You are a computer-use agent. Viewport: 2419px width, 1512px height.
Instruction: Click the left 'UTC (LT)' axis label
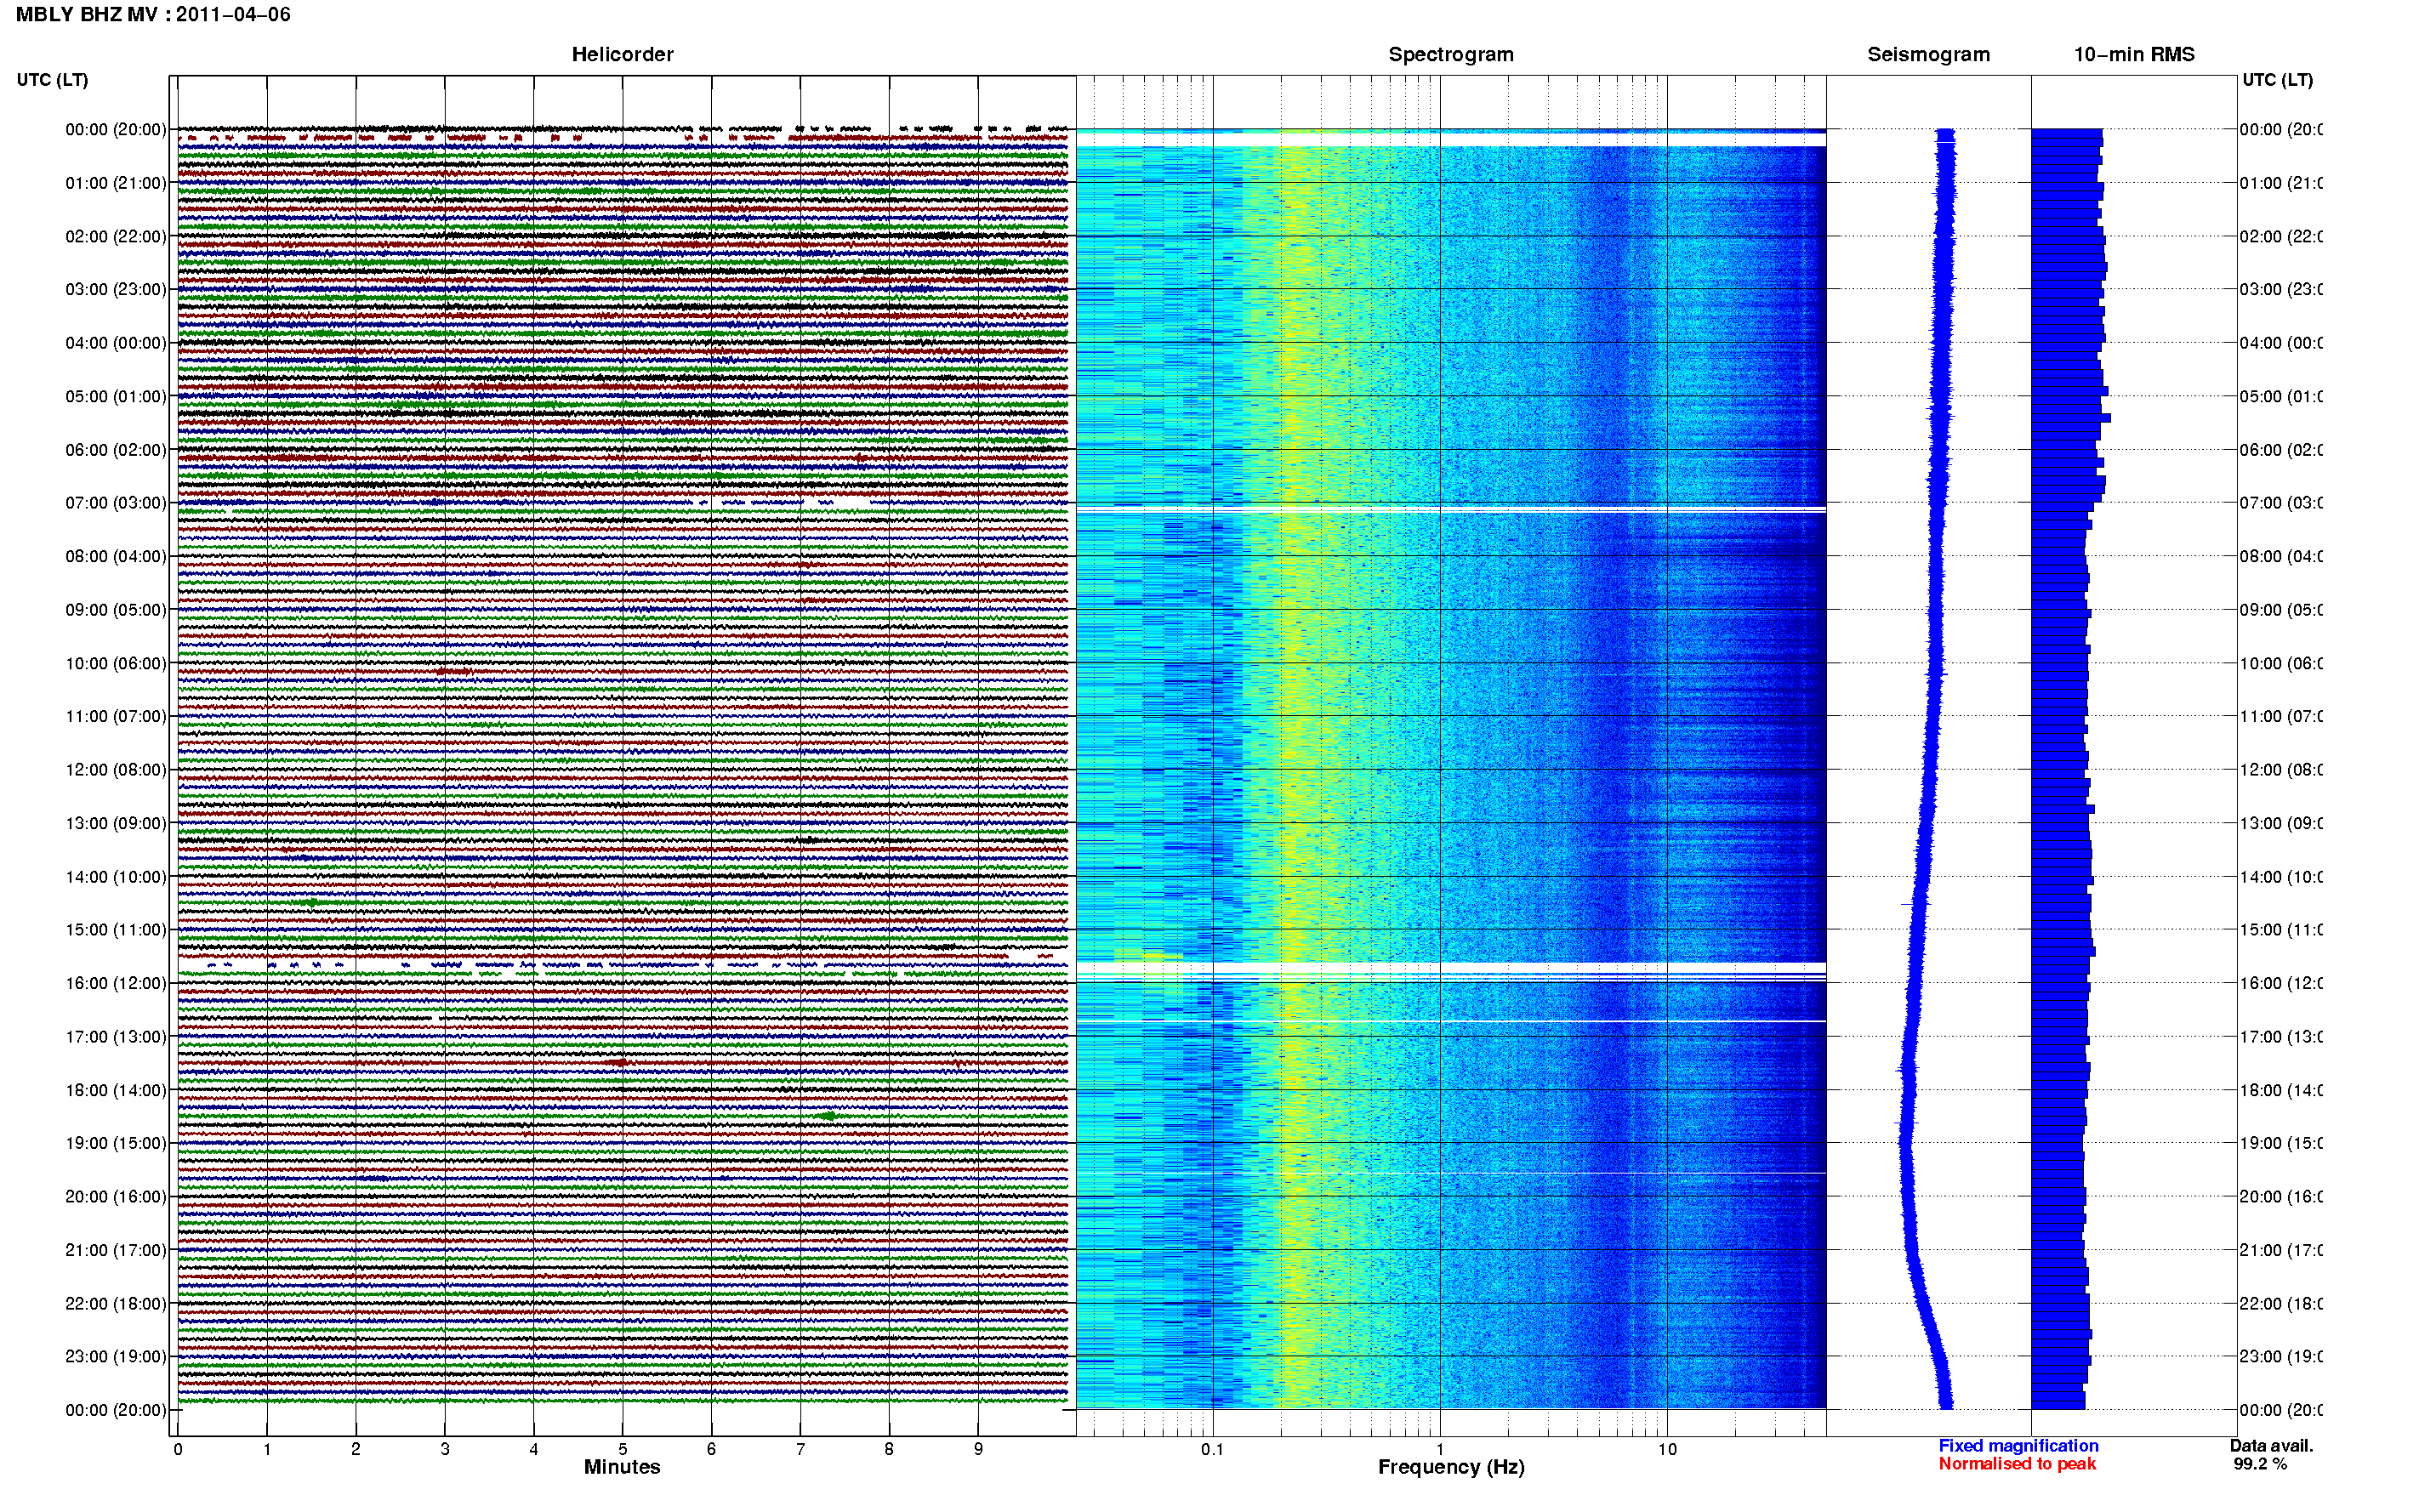[x=52, y=80]
